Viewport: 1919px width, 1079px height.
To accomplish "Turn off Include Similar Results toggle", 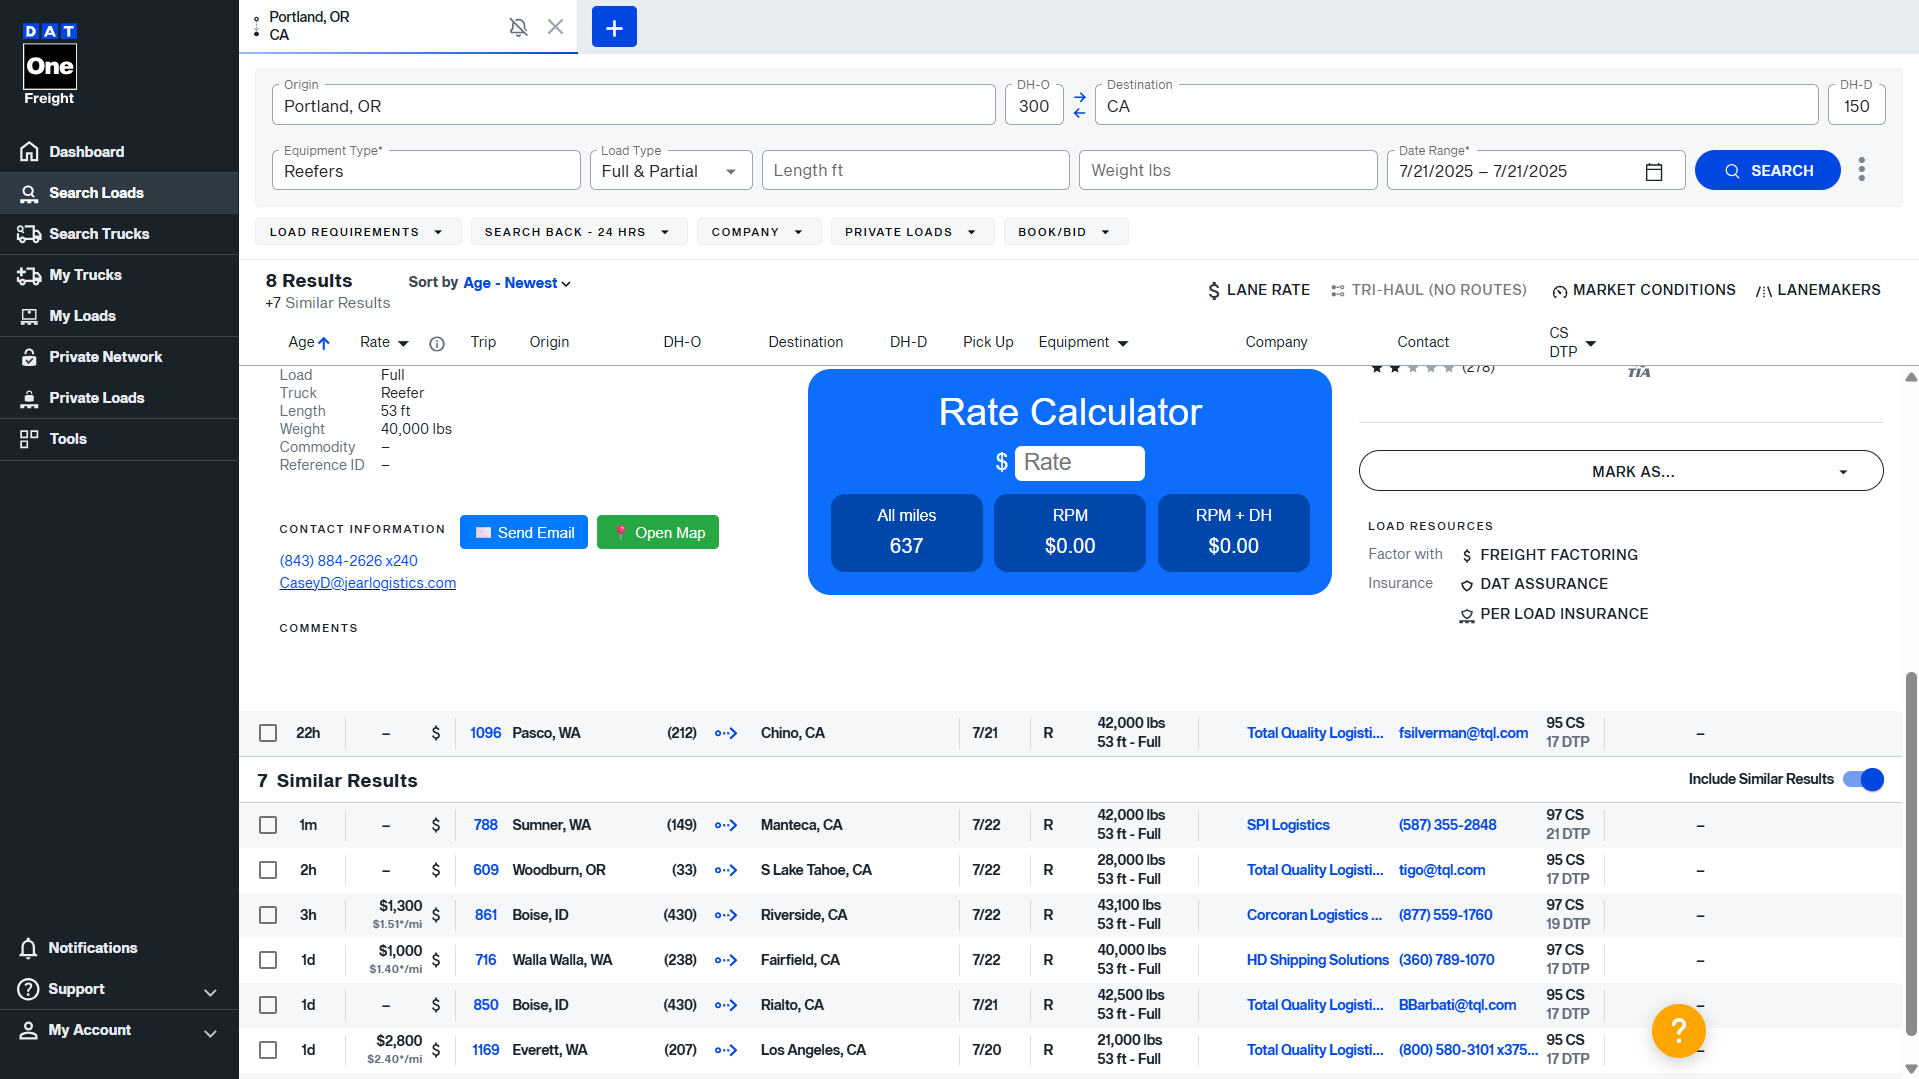I will pyautogui.click(x=1863, y=779).
